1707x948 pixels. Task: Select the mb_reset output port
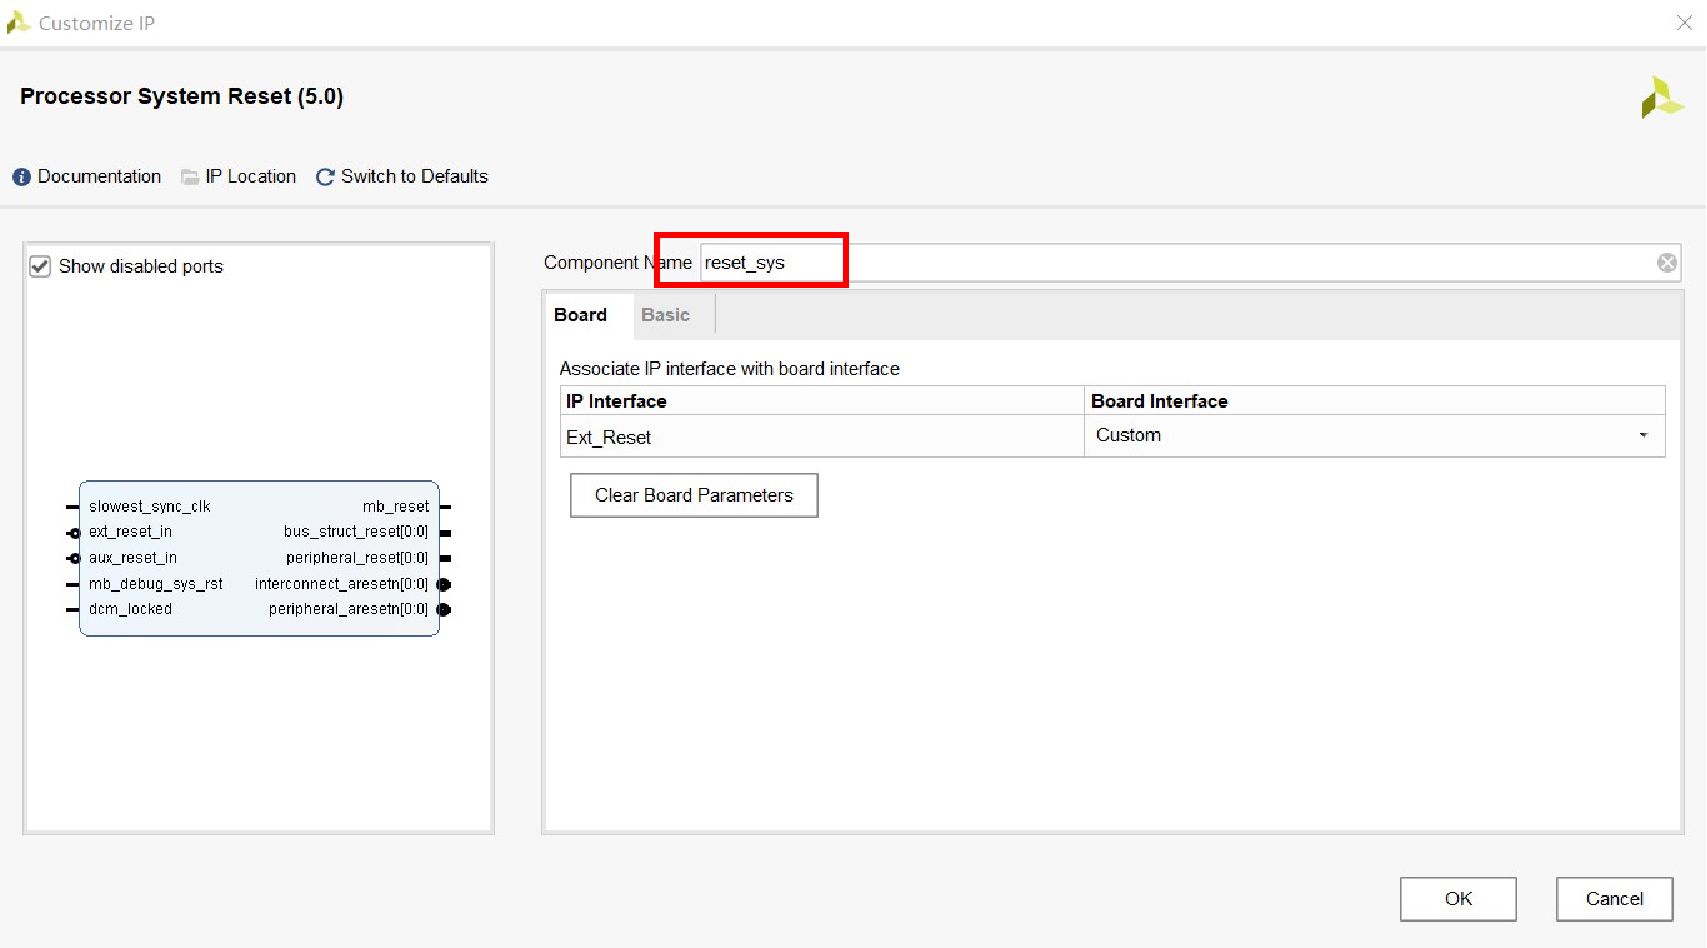396,506
